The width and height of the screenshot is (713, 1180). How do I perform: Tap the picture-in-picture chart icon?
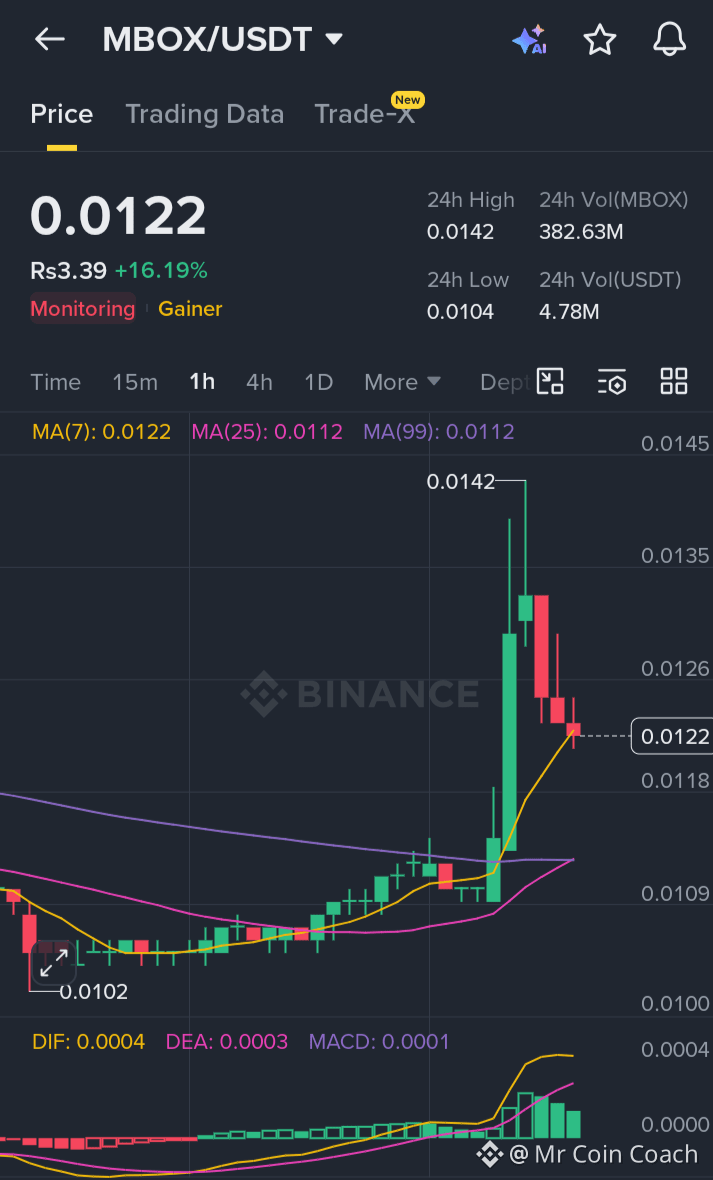point(550,382)
